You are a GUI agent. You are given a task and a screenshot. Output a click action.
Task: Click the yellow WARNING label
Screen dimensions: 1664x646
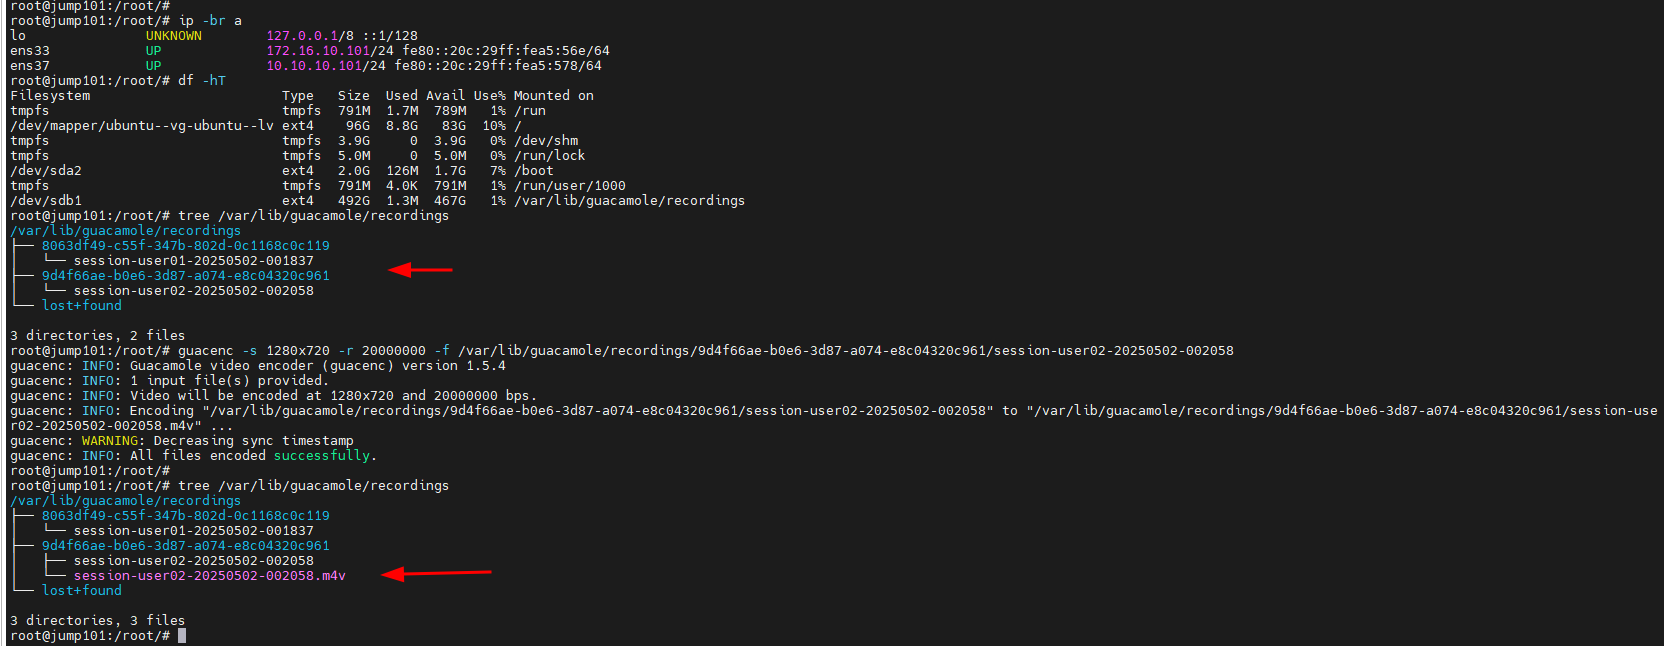click(x=109, y=441)
